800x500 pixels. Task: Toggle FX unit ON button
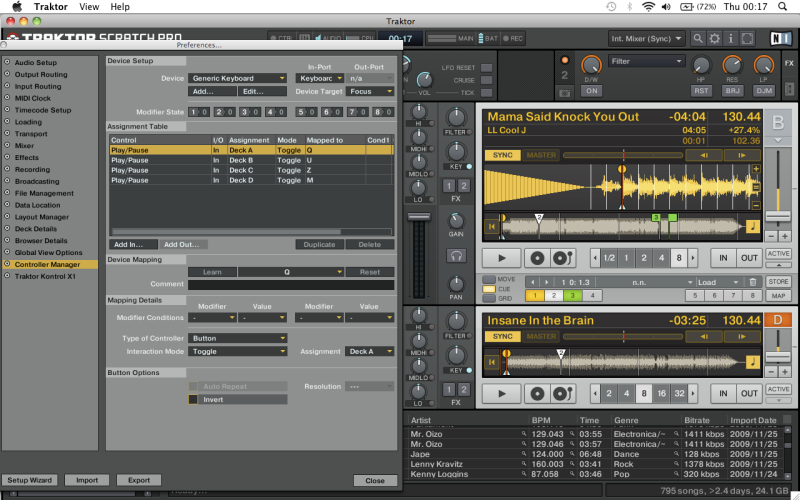tap(591, 91)
